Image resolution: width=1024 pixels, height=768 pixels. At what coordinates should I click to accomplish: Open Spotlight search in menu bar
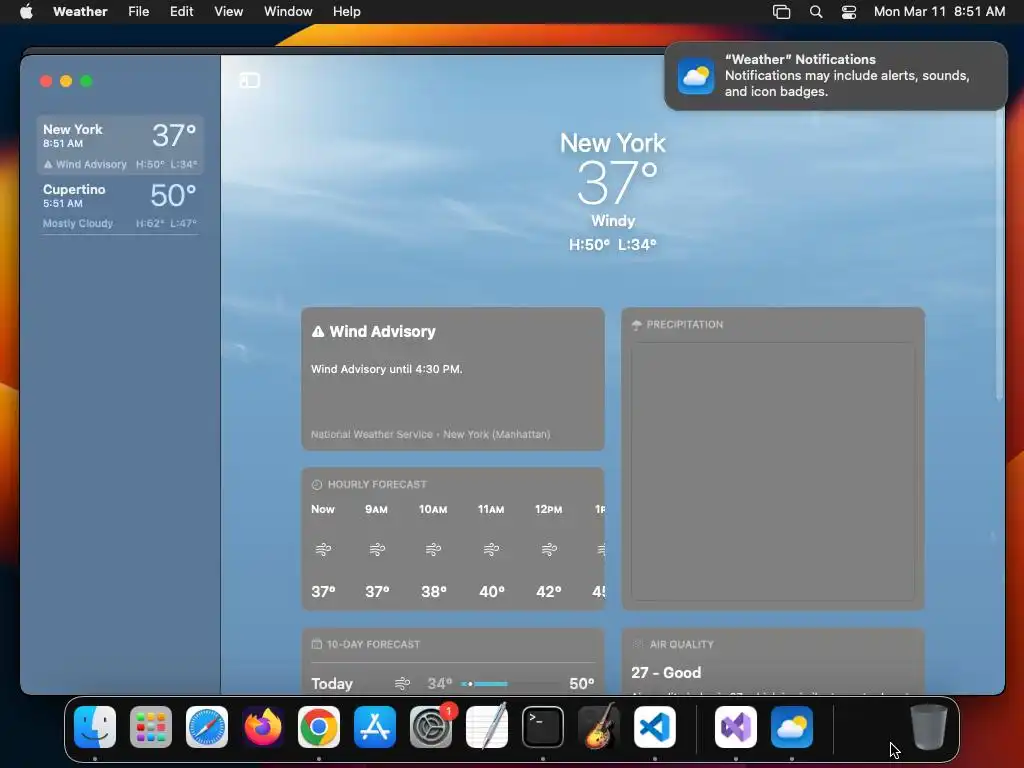point(816,12)
